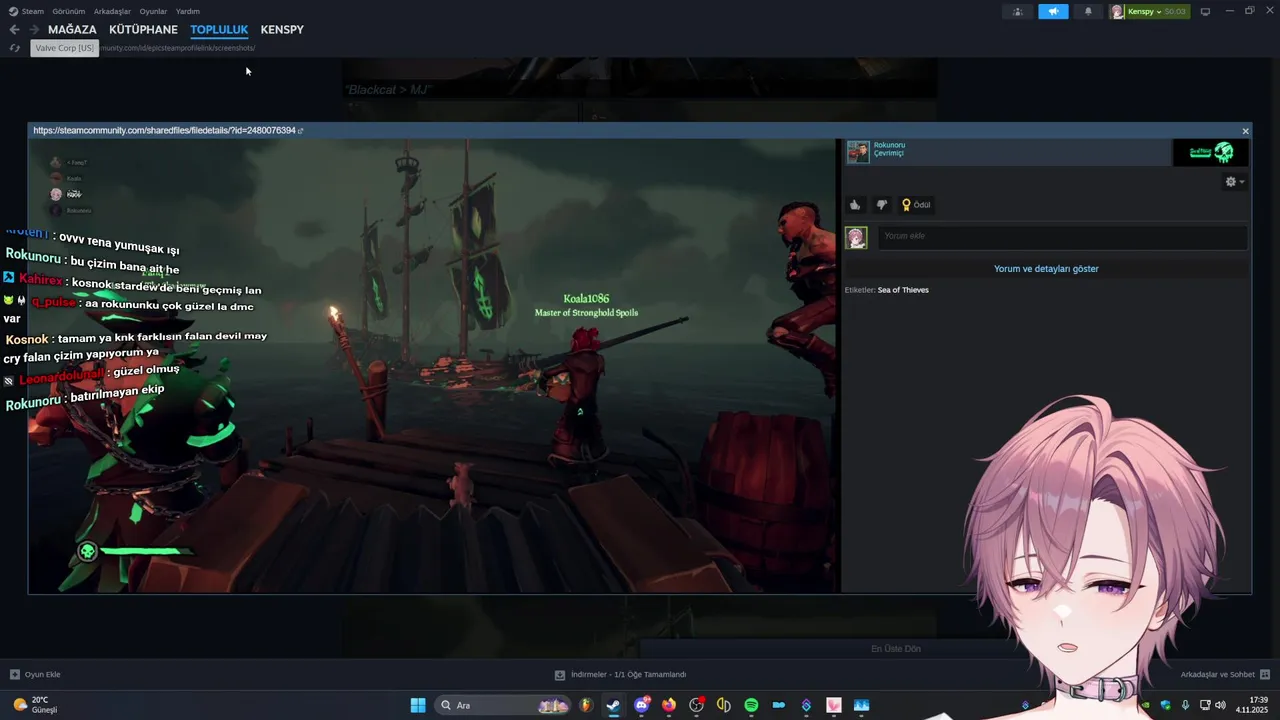Open Spotify from the taskbar
The width and height of the screenshot is (1280, 720).
tap(751, 705)
